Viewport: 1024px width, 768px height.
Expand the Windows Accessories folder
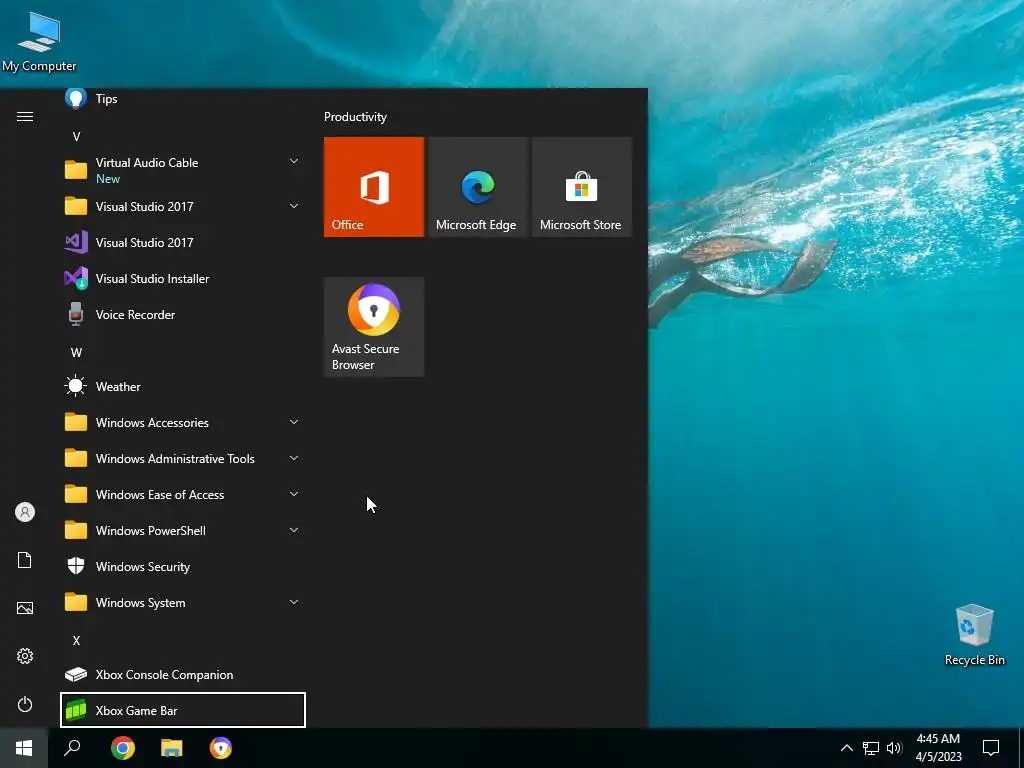pyautogui.click(x=294, y=423)
